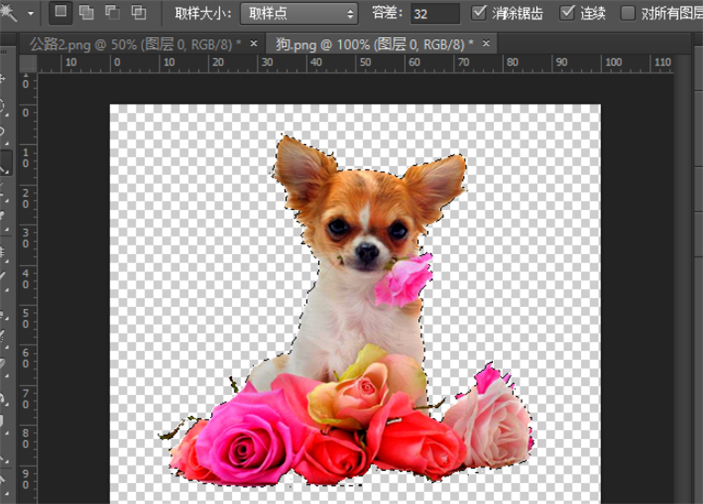Image resolution: width=703 pixels, height=504 pixels.
Task: Open the Magic Wand tool preset picker arrow
Action: [30, 13]
